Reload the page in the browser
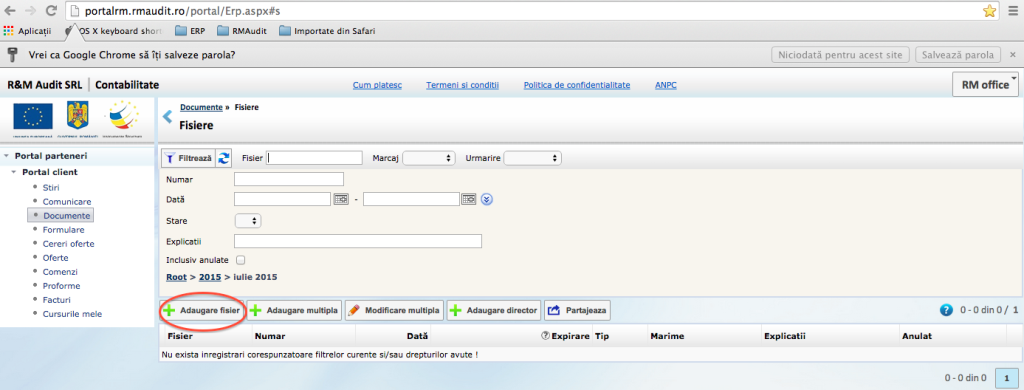The height and width of the screenshot is (390, 1024). 51,11
